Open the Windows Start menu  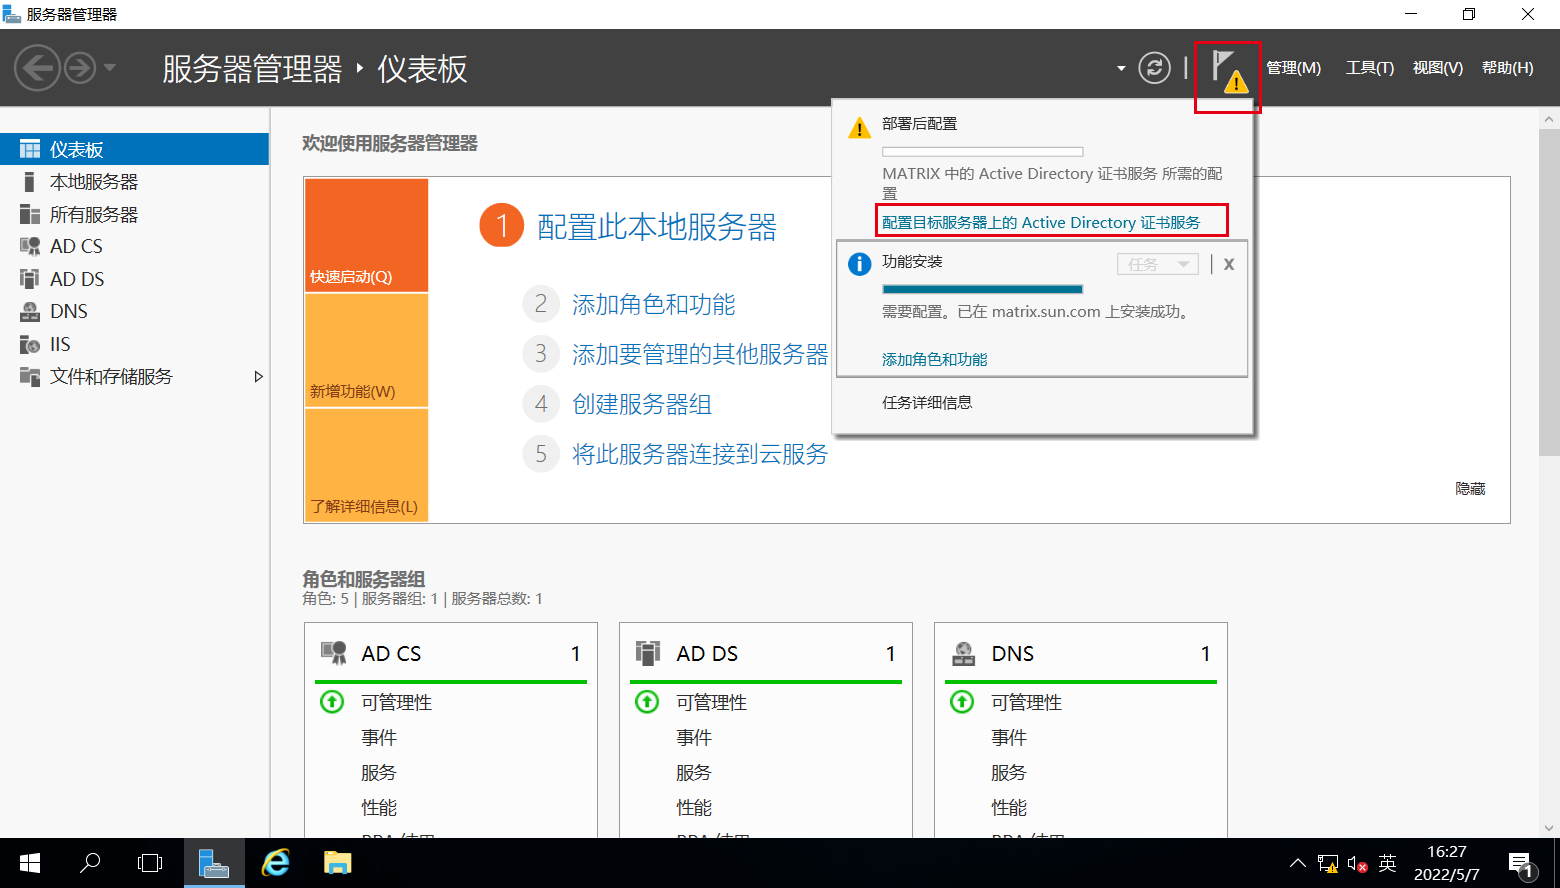click(x=29, y=863)
